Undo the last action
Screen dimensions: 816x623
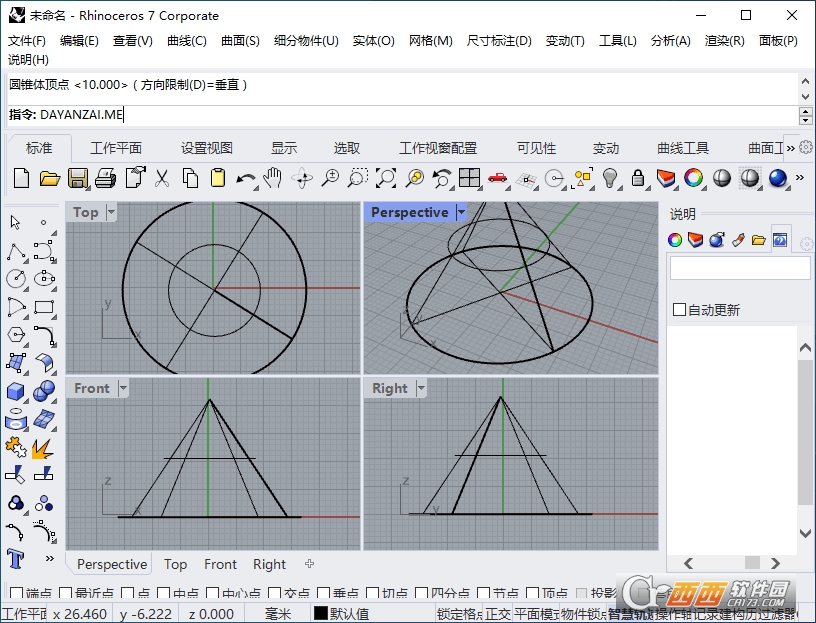pos(245,179)
